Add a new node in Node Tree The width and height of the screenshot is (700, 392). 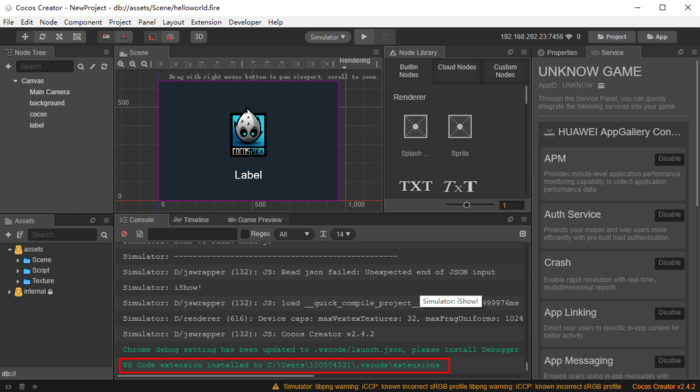(8, 67)
